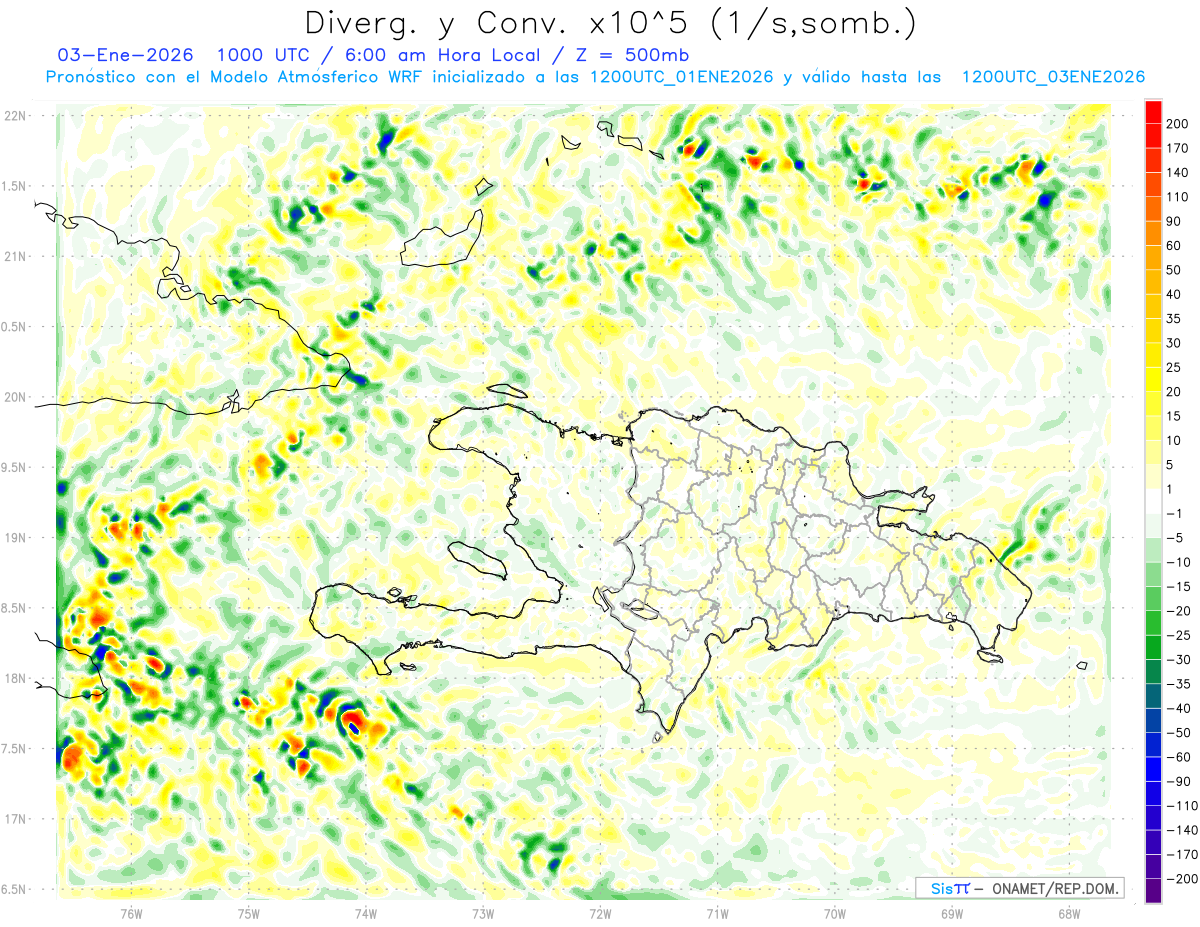Click the -35 color bar value
The height and width of the screenshot is (927, 1200).
click(x=1179, y=684)
